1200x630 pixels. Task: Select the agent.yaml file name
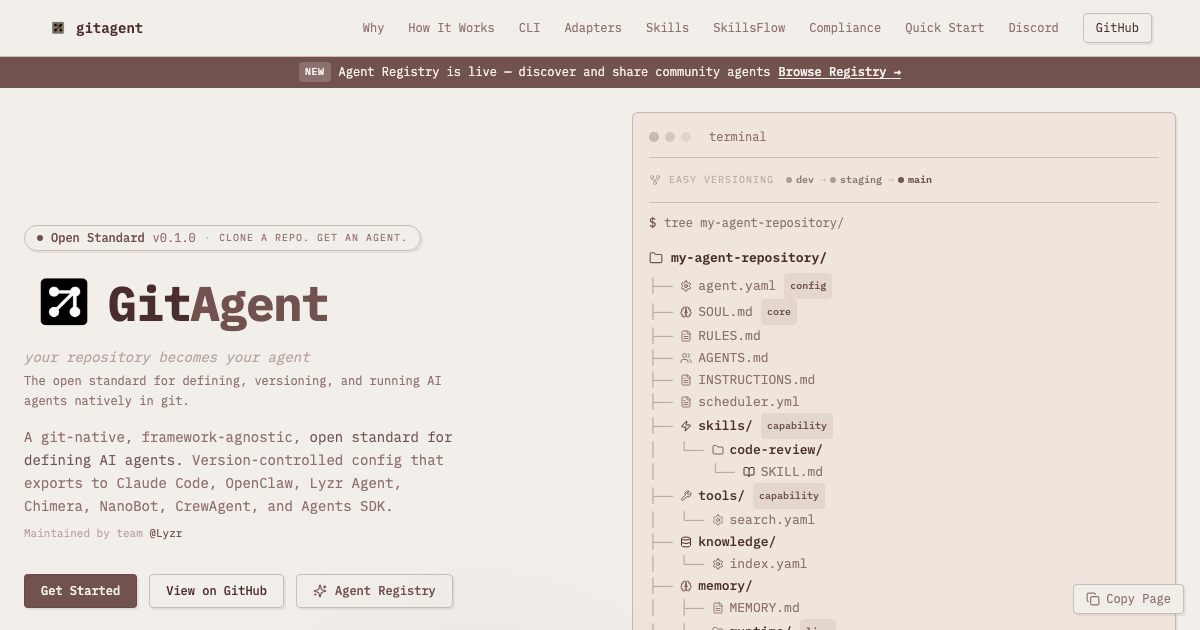tap(737, 286)
